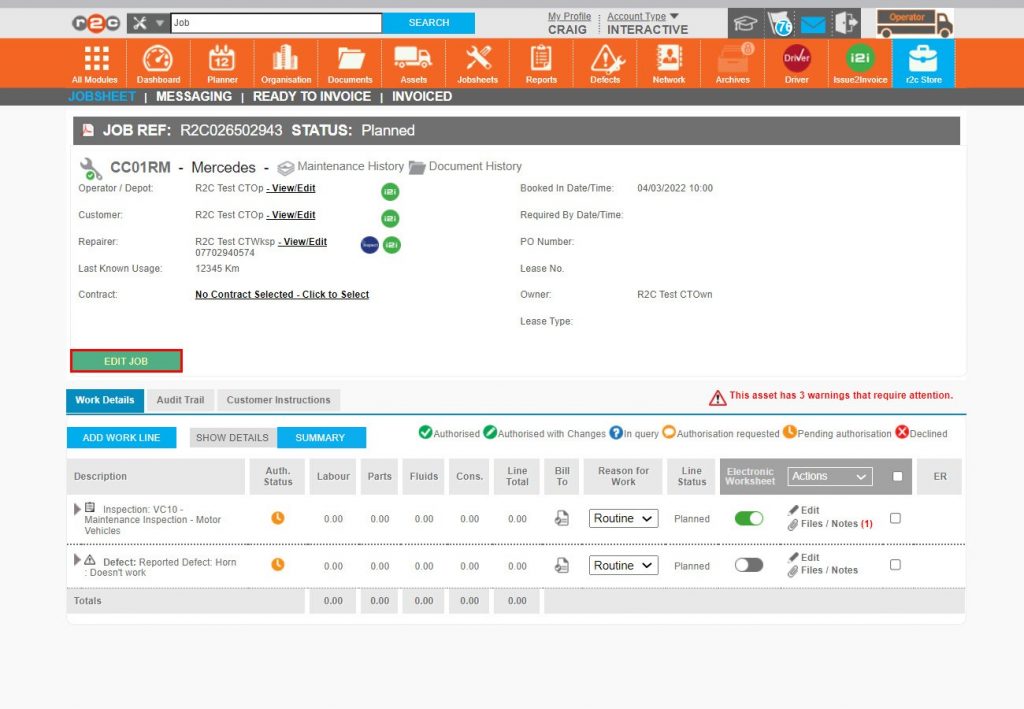The height and width of the screenshot is (709, 1024).
Task: Open the r2c Store module
Action: click(923, 63)
